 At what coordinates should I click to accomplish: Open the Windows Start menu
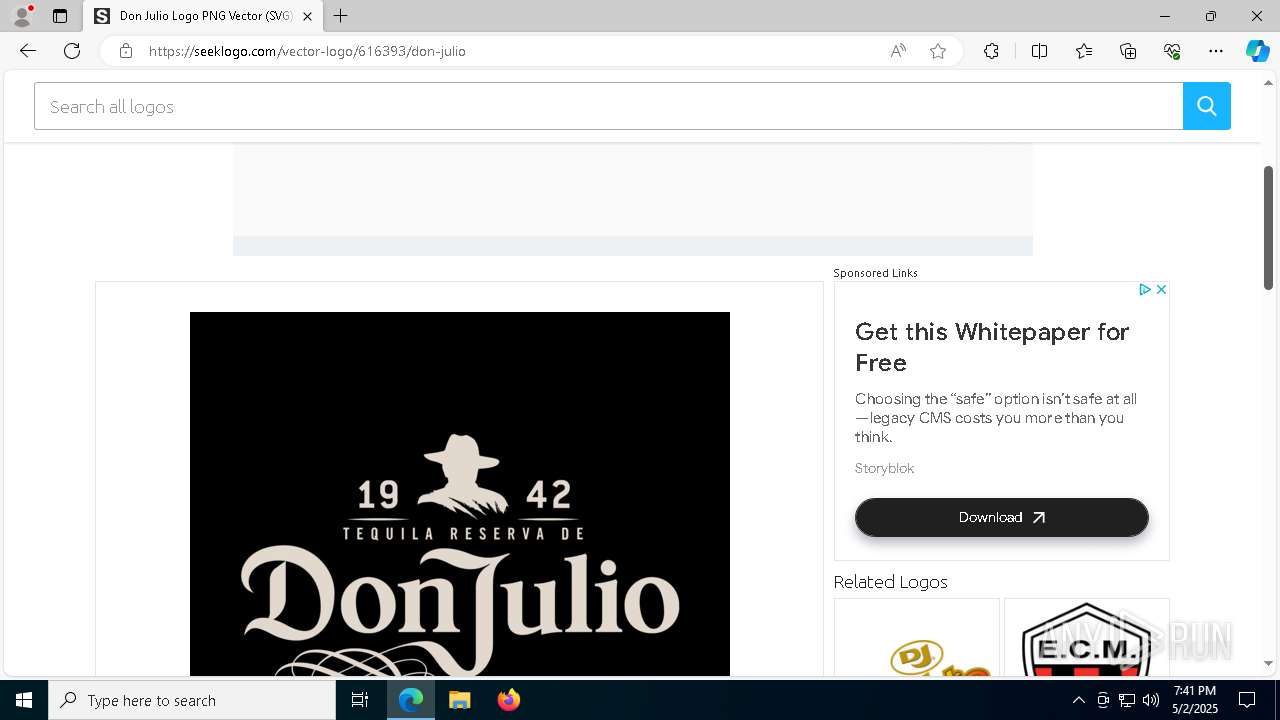pos(24,700)
